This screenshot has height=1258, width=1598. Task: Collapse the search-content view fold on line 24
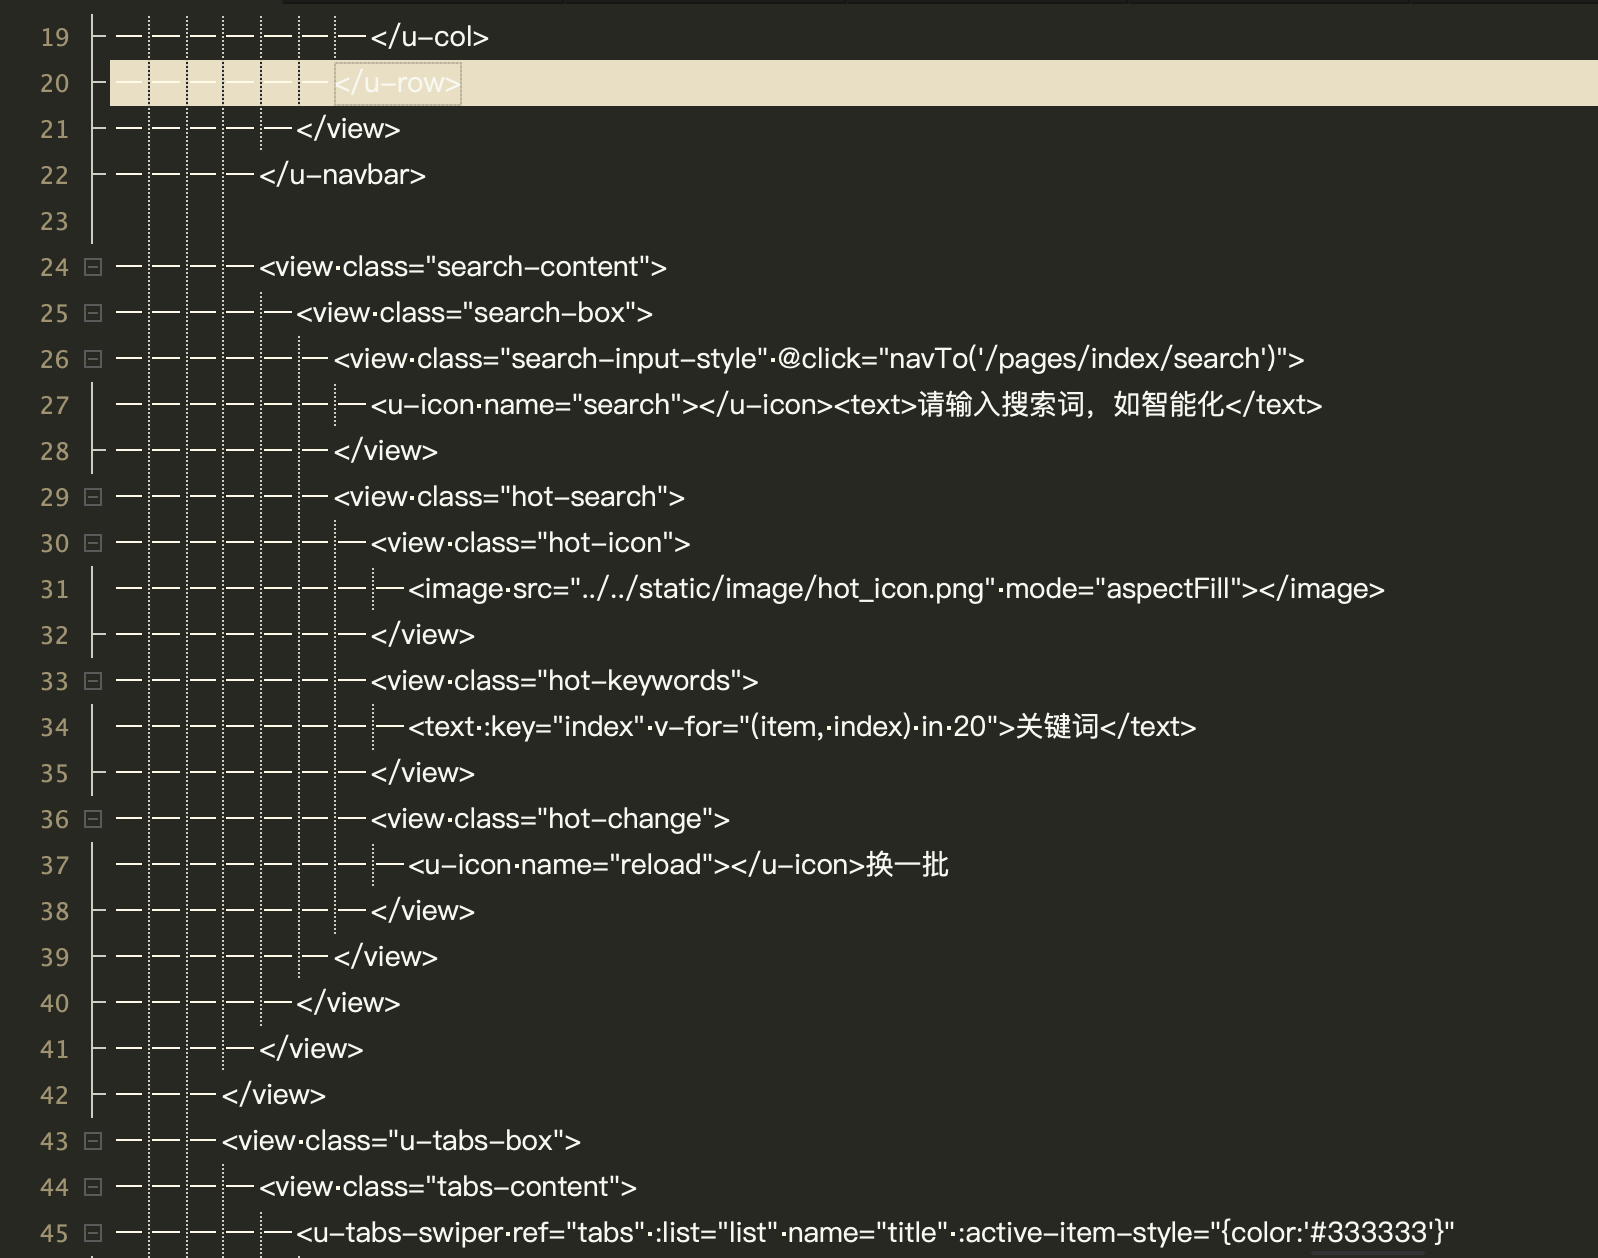pos(93,267)
